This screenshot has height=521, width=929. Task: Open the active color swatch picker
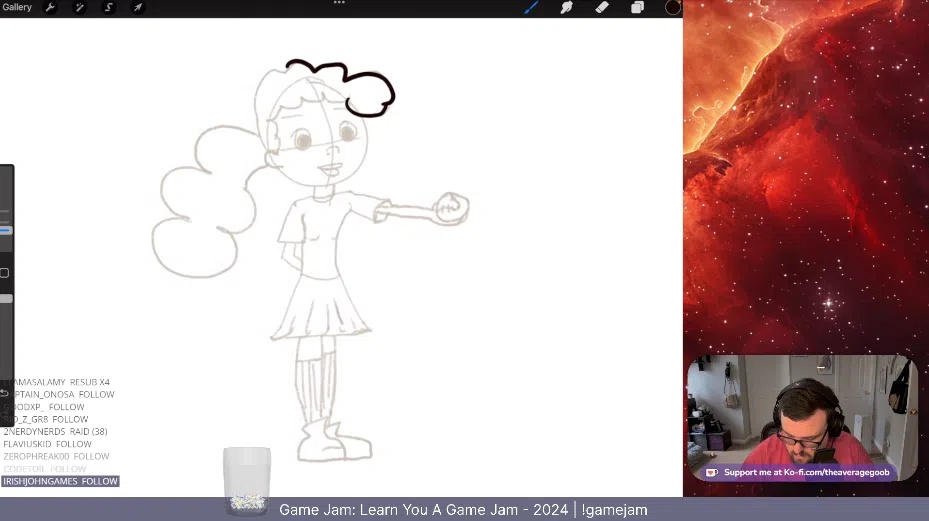click(x=672, y=8)
